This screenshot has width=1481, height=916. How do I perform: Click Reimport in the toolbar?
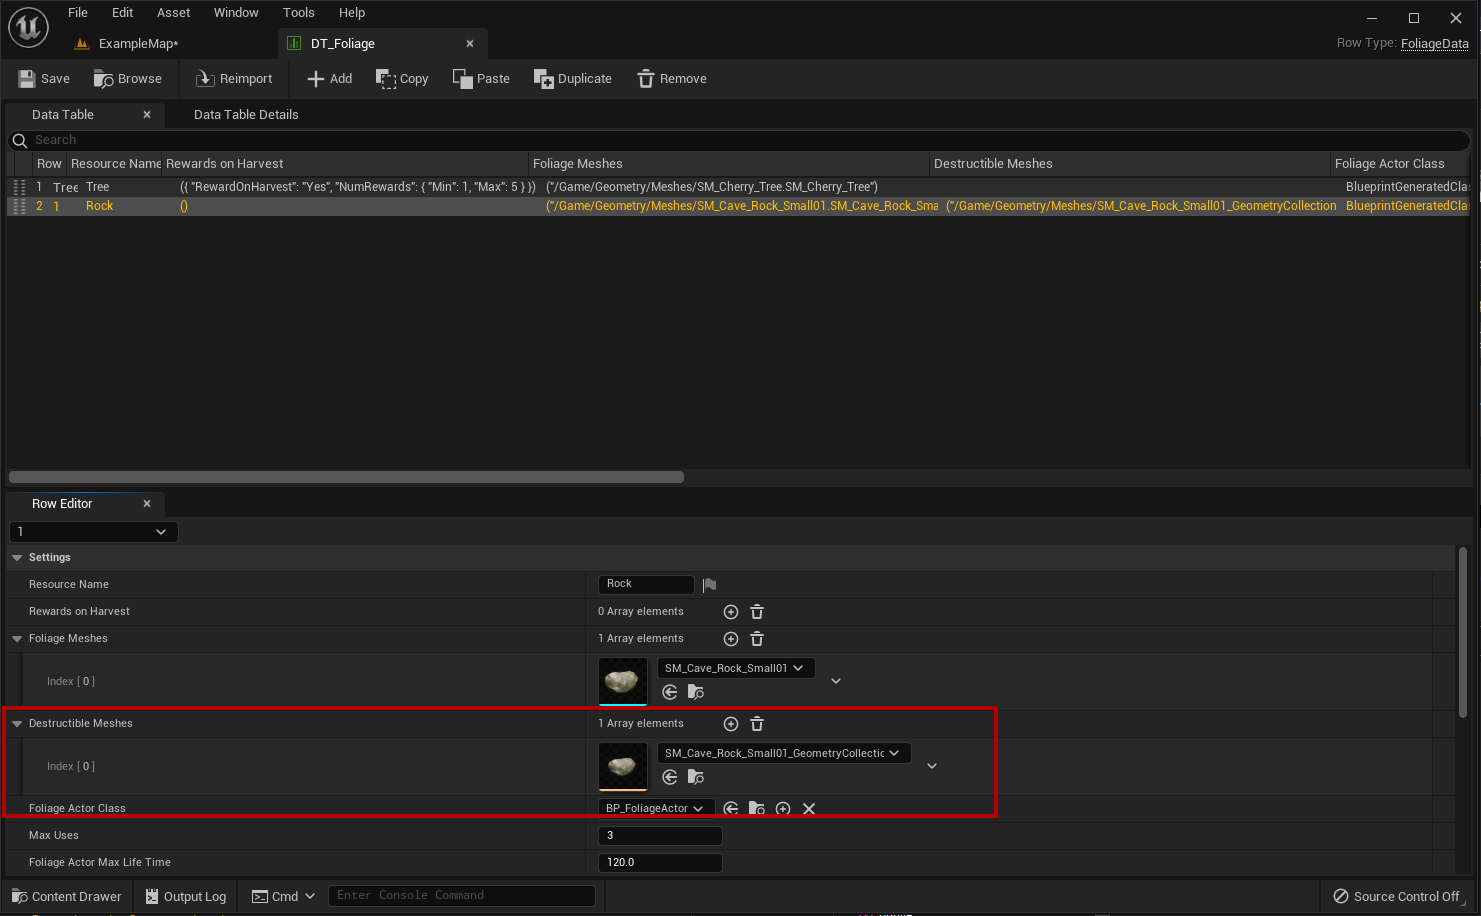tap(234, 79)
